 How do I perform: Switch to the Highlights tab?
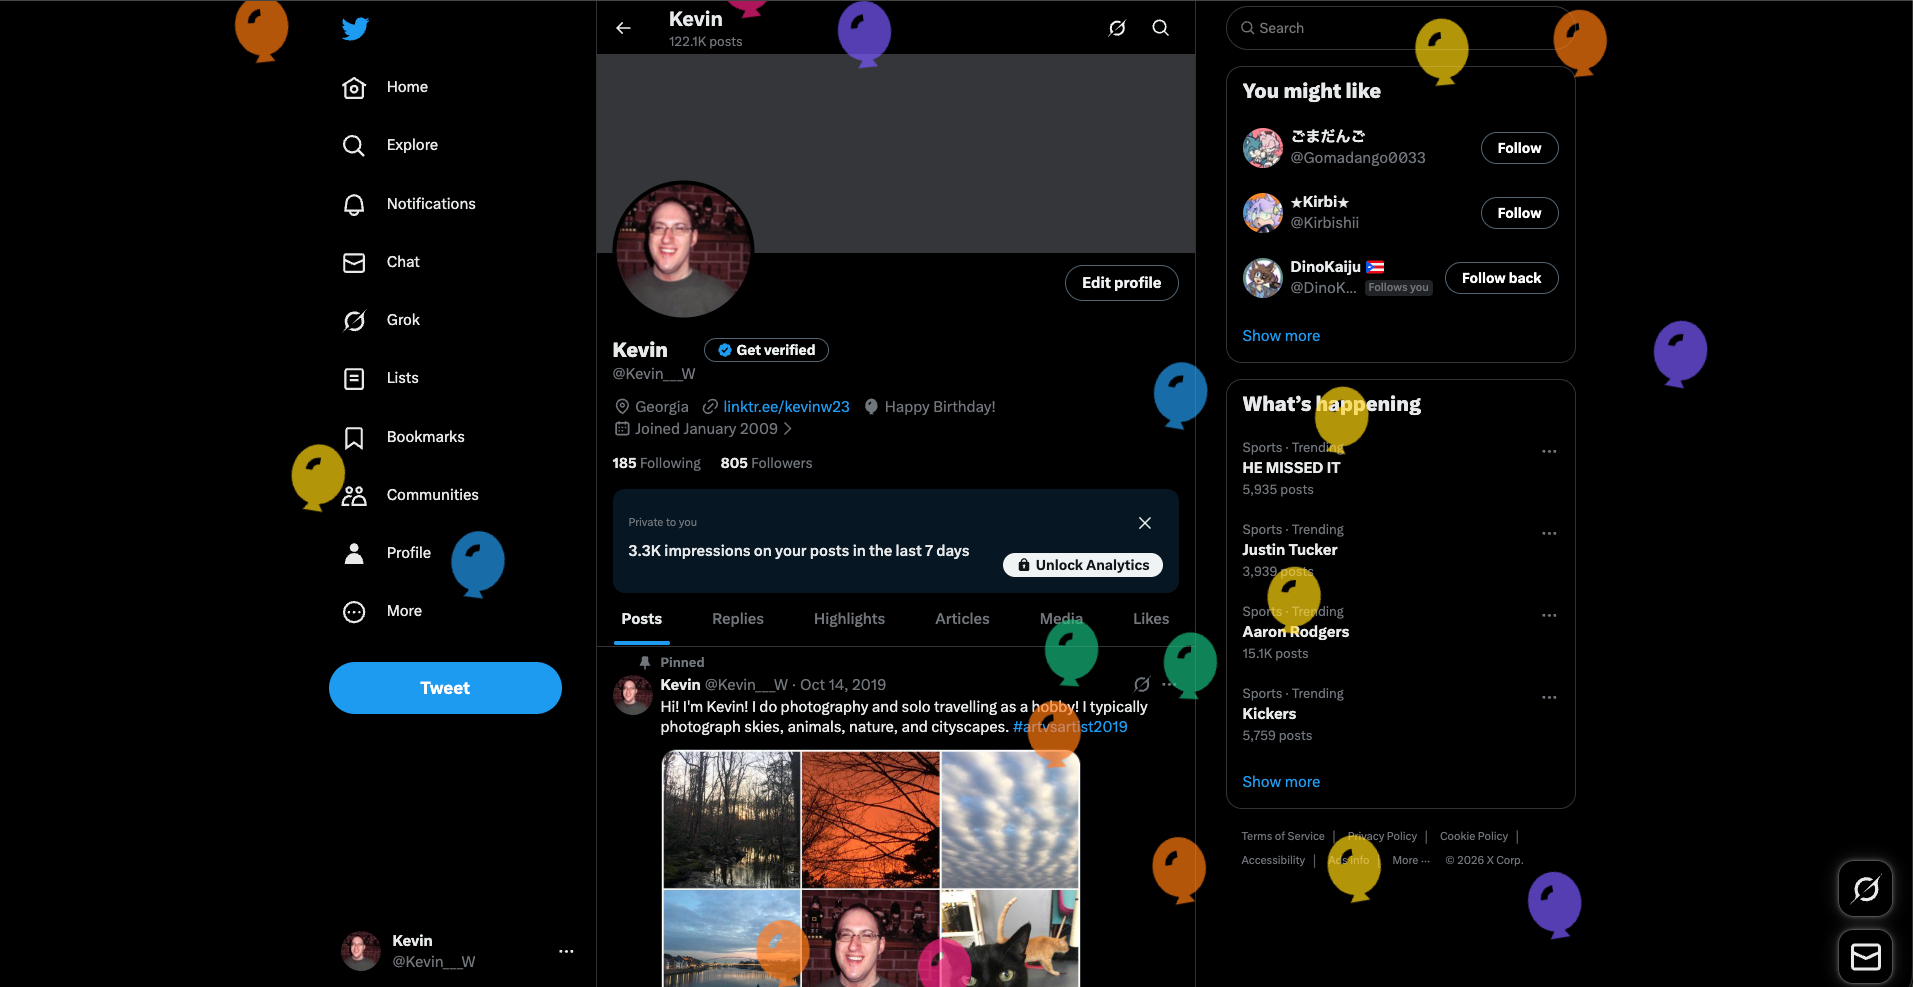[848, 619]
